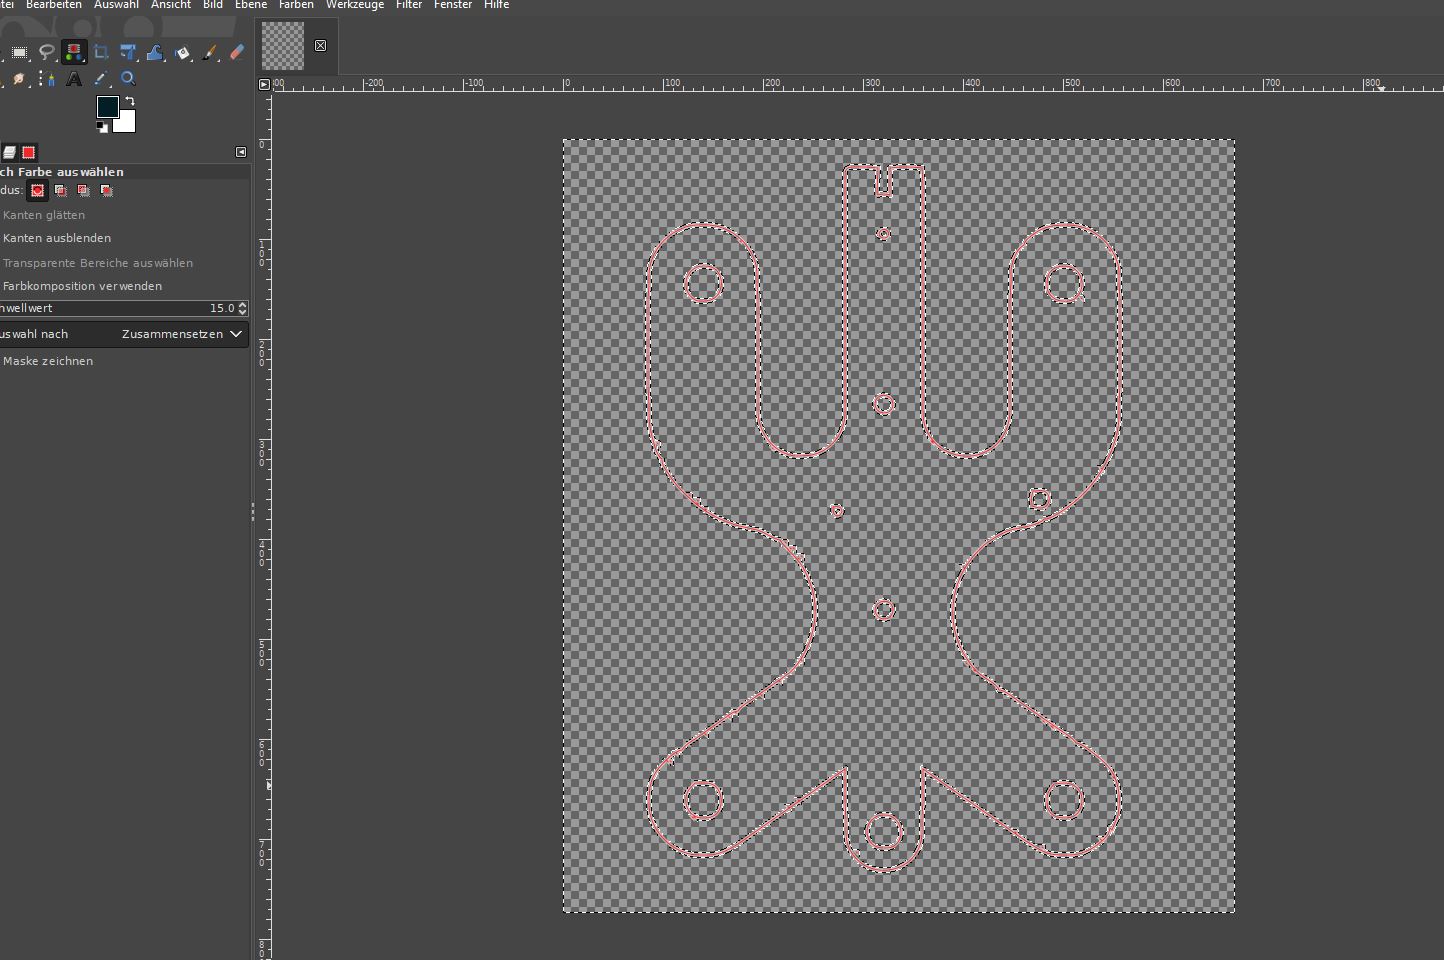Close the open image tab
The width and height of the screenshot is (1444, 960).
point(320,46)
